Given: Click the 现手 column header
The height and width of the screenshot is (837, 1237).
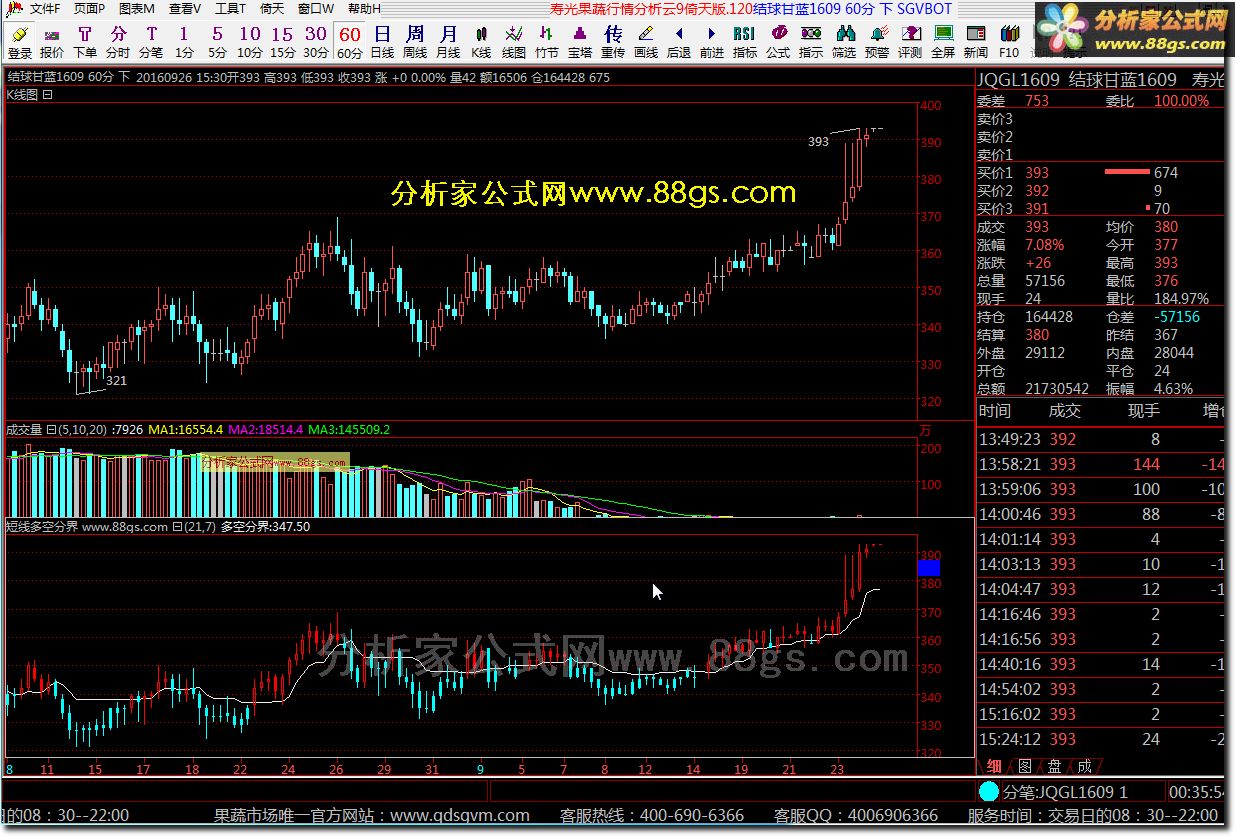Looking at the screenshot, I should [x=1144, y=411].
